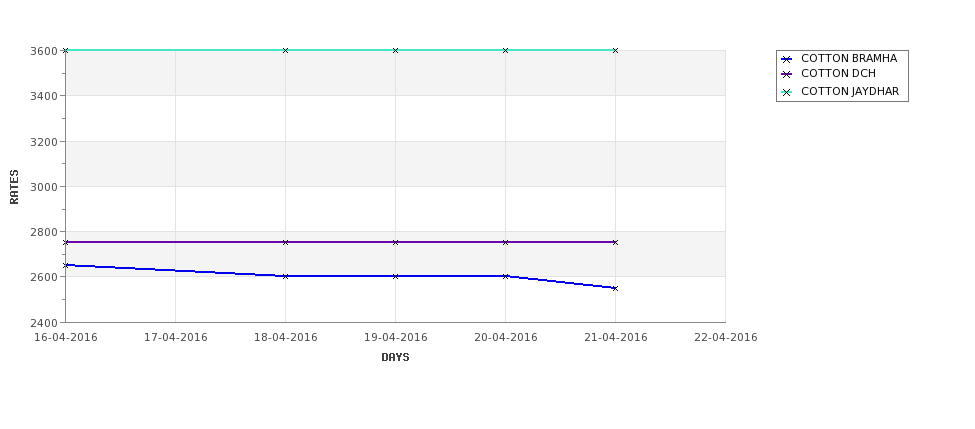Viewport: 975px width, 429px height.
Task: Click the 22-04-2016 date axis label
Action: pyautogui.click(x=726, y=338)
